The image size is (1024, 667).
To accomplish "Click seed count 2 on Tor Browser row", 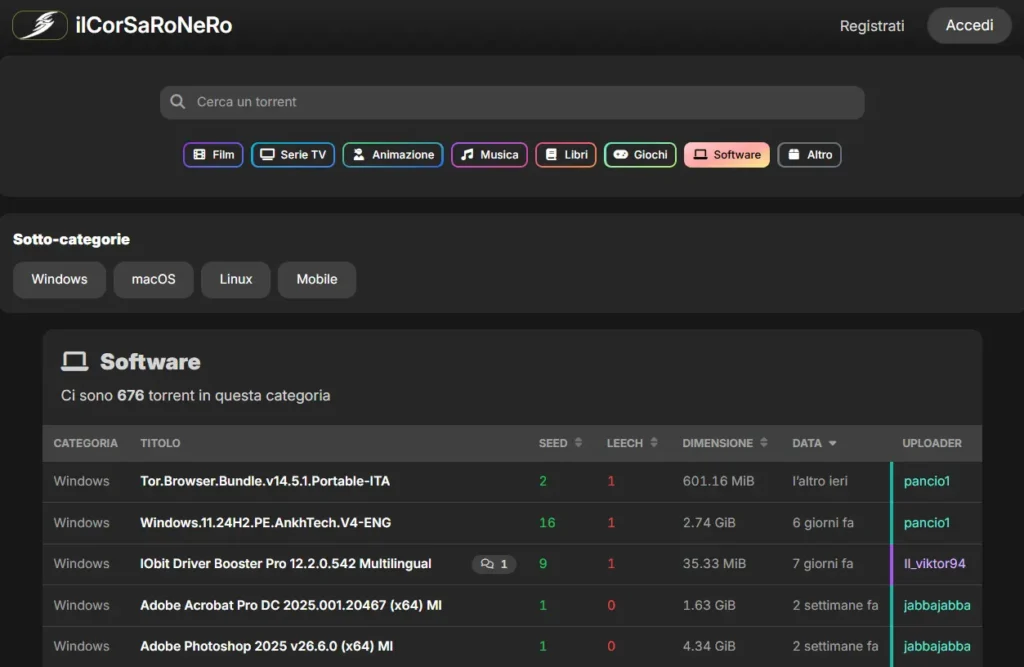I will [x=543, y=481].
